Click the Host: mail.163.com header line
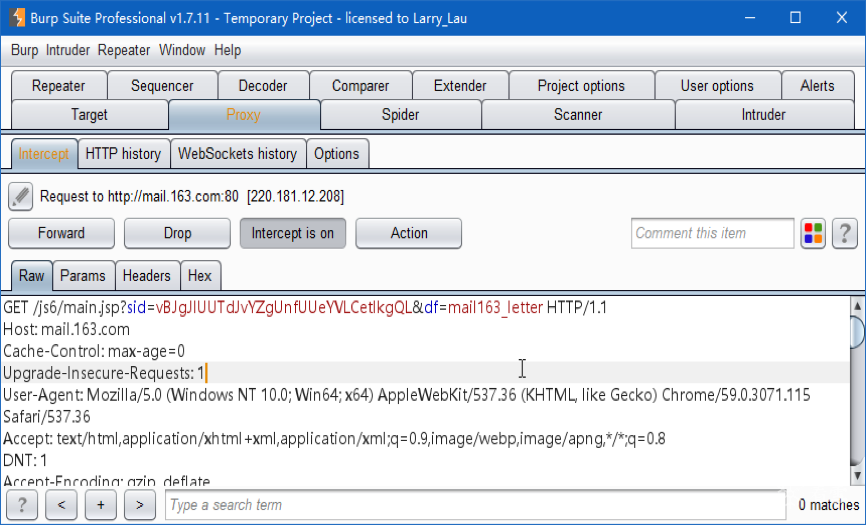Viewport: 866px width, 525px height. 66,330
